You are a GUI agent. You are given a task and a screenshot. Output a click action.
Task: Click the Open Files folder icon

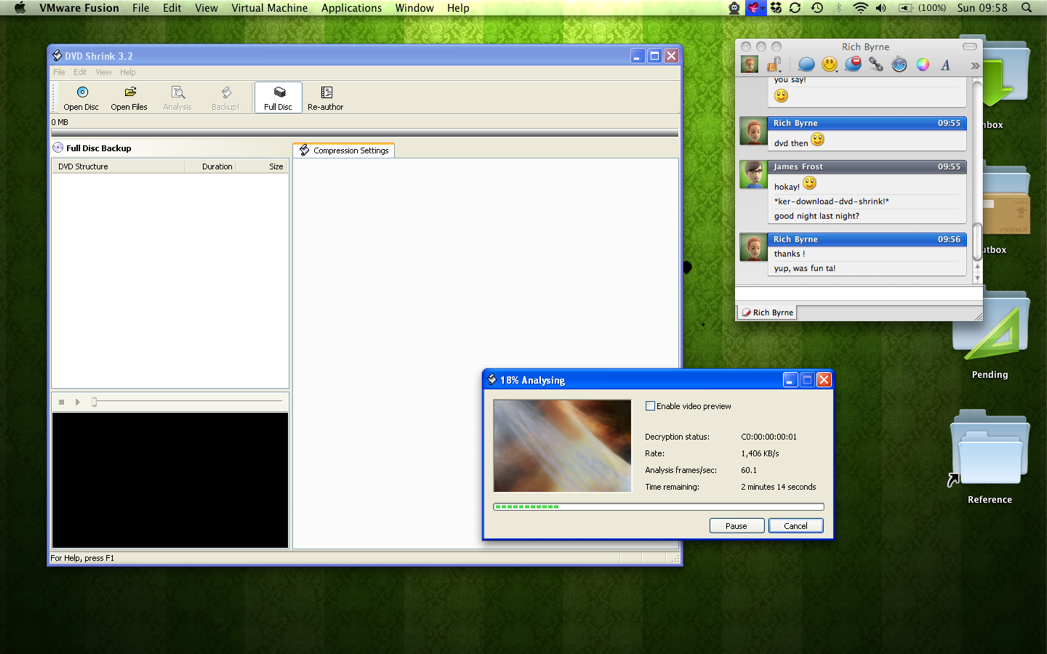(129, 97)
